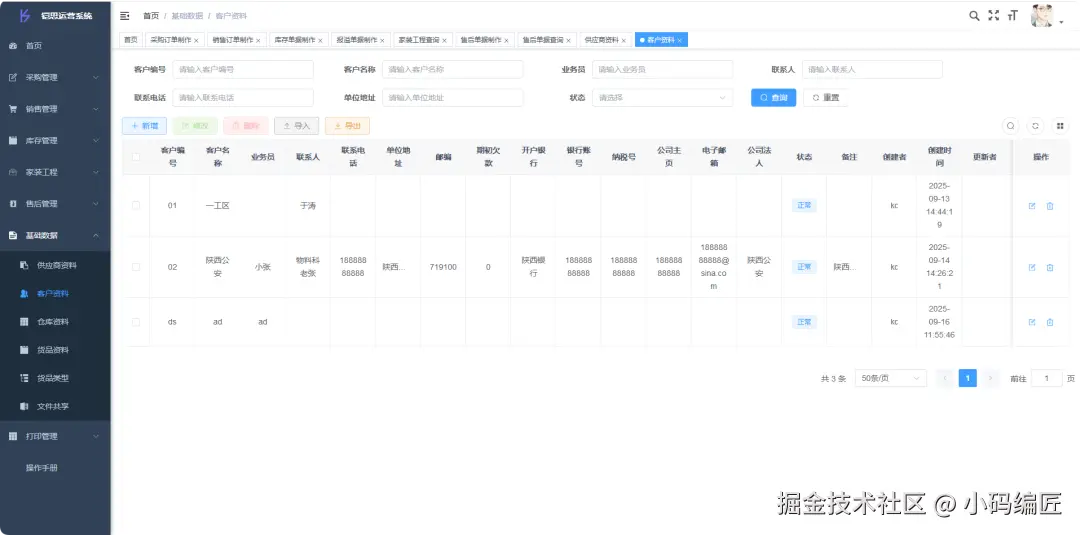Open 仓库资料 in the sidebar submenu
This screenshot has height=535, width=1080.
click(x=55, y=322)
